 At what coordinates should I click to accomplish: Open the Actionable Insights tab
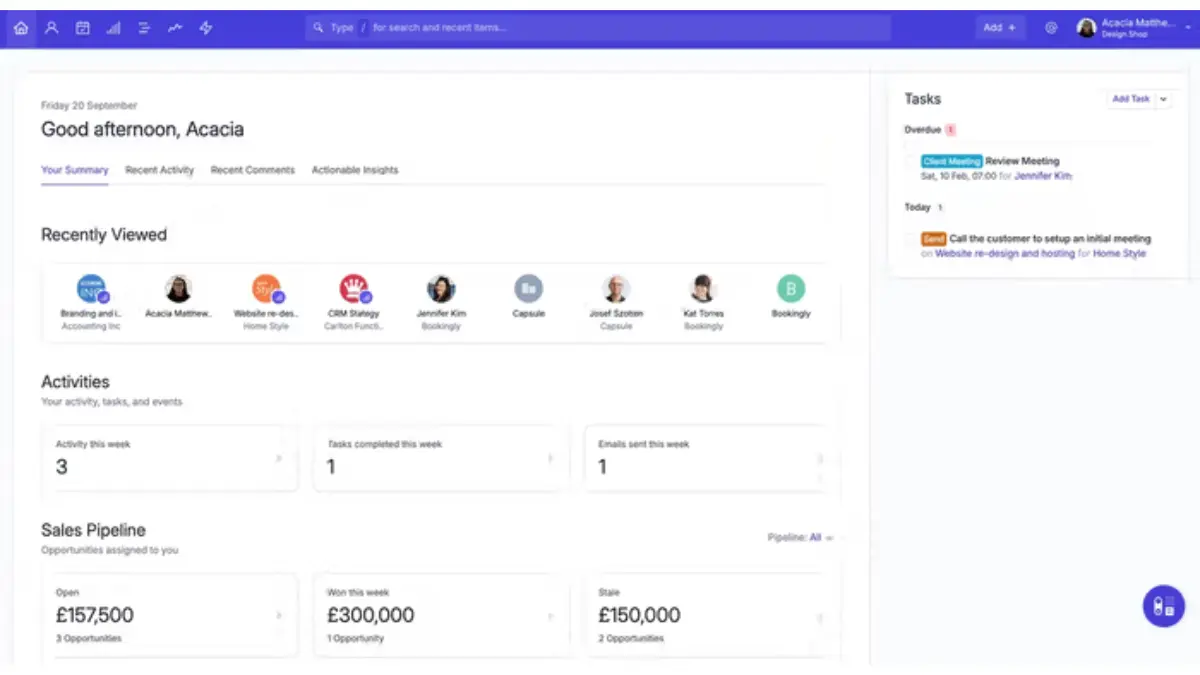355,170
